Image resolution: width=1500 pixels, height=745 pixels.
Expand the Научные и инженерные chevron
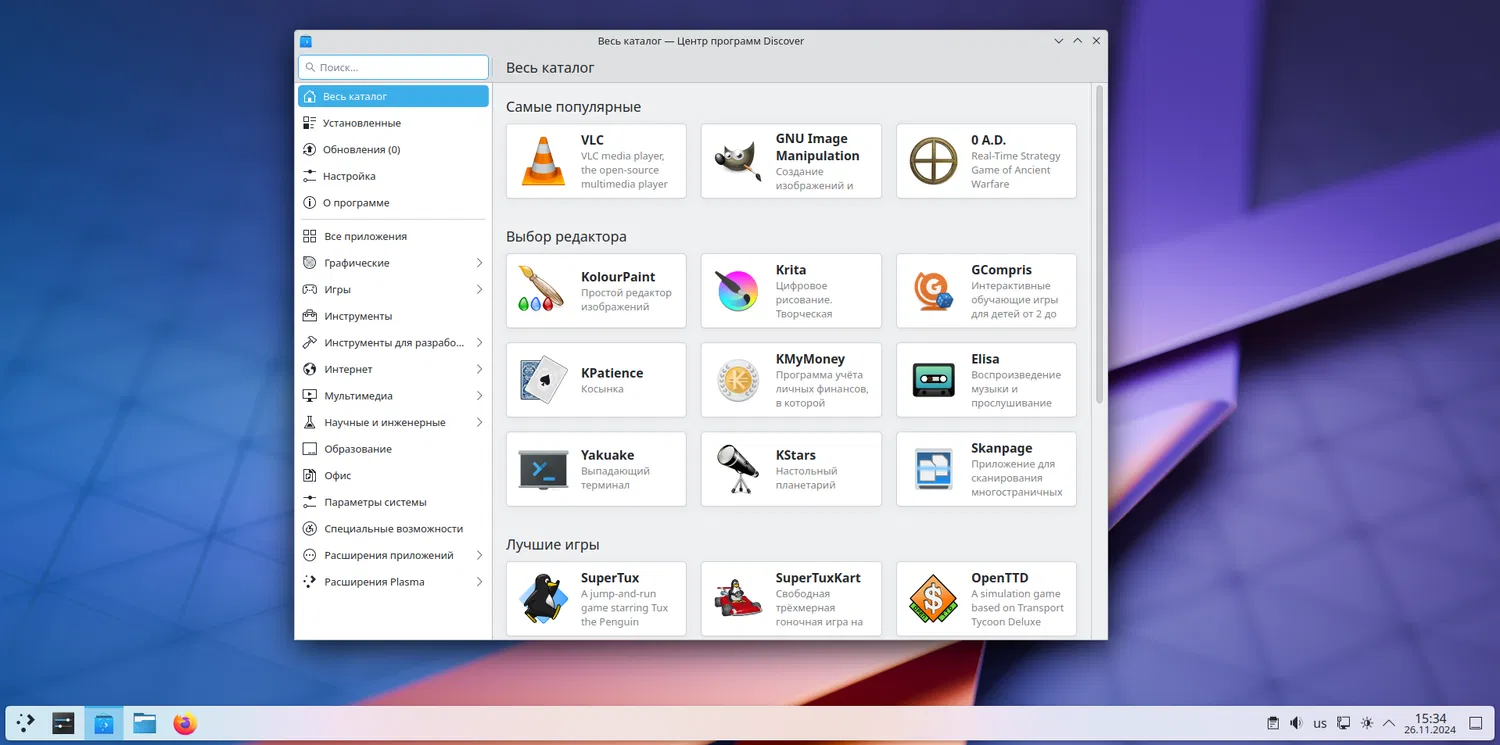479,422
